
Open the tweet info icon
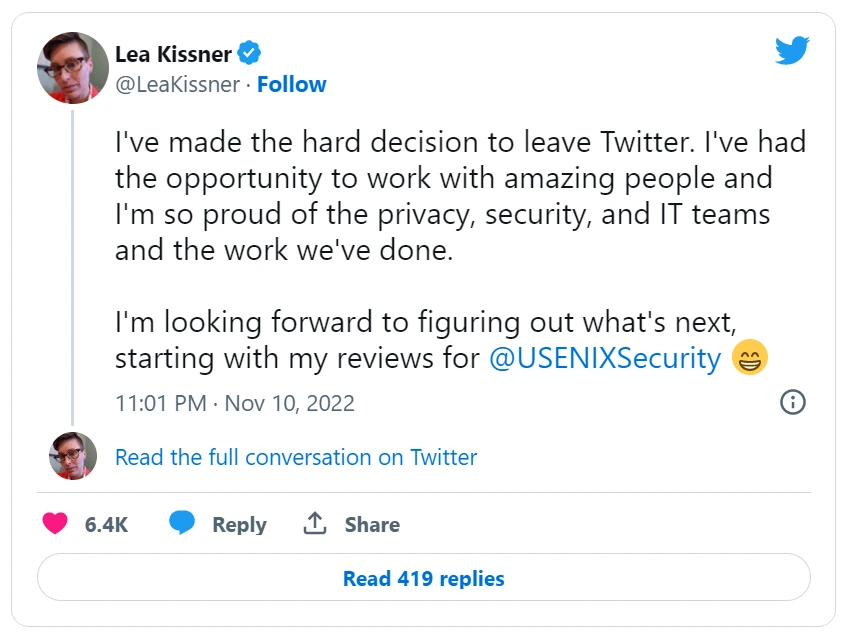(792, 402)
